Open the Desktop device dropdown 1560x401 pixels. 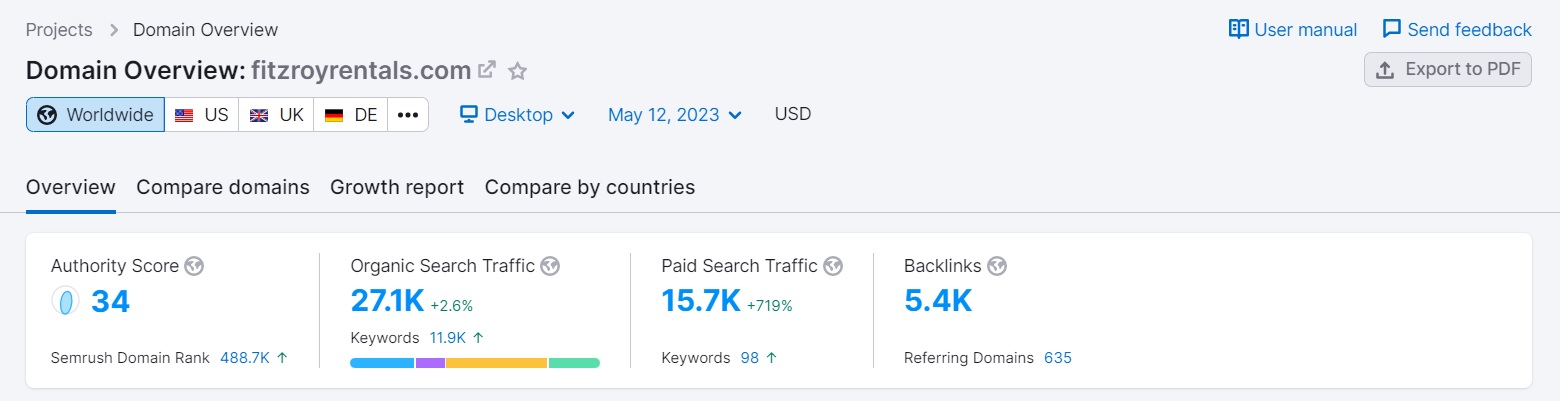click(x=518, y=115)
